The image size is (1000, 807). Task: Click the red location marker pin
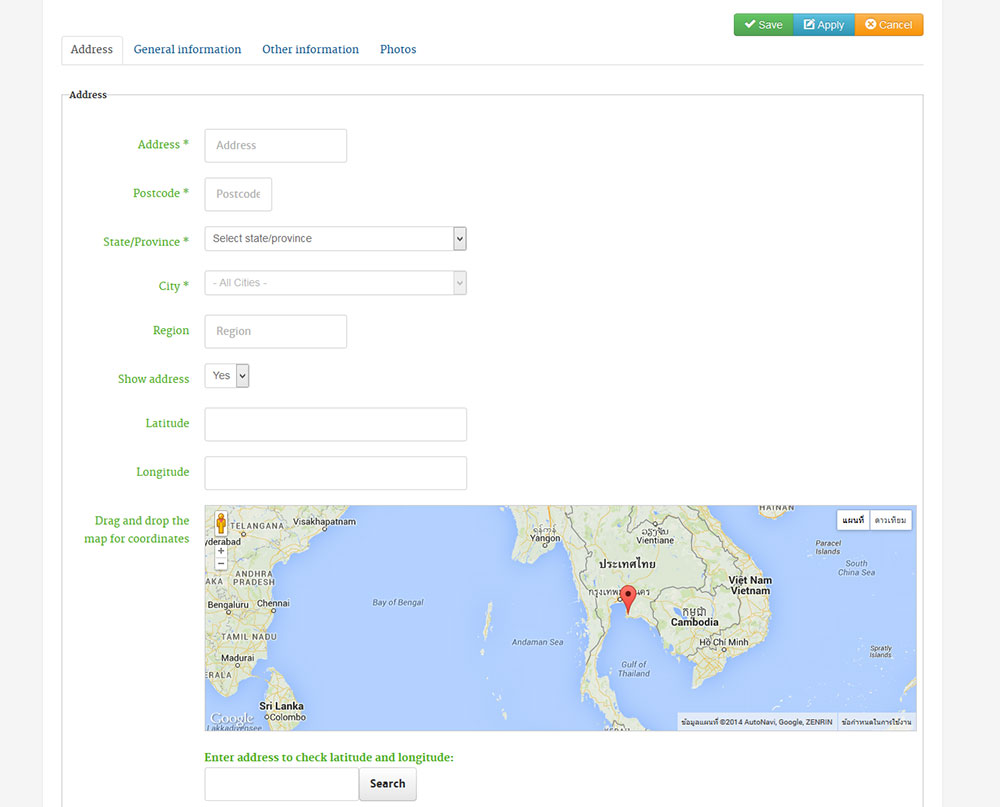click(628, 599)
